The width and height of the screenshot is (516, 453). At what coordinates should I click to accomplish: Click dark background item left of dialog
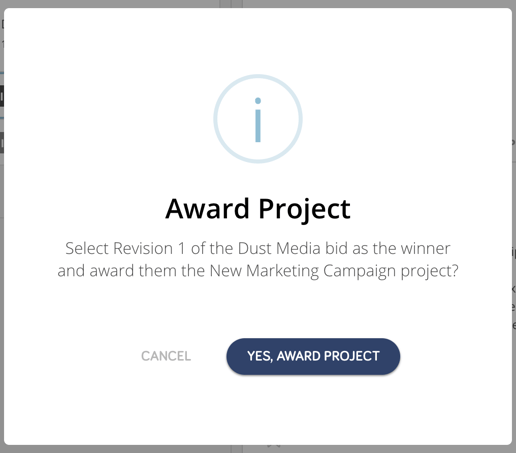point(2,96)
